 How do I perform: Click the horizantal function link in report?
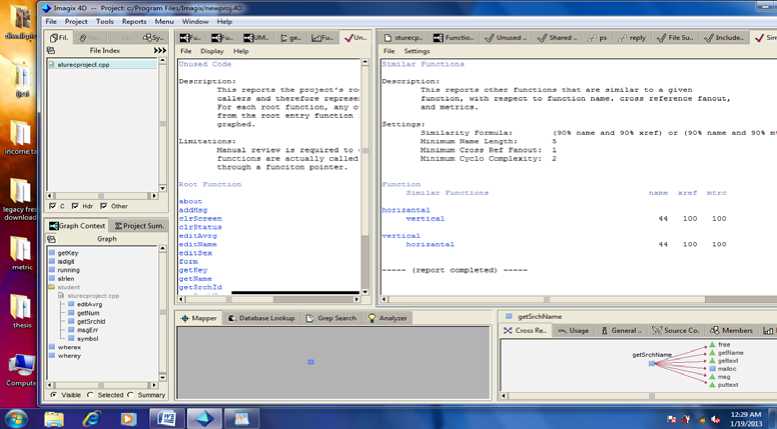tap(402, 209)
